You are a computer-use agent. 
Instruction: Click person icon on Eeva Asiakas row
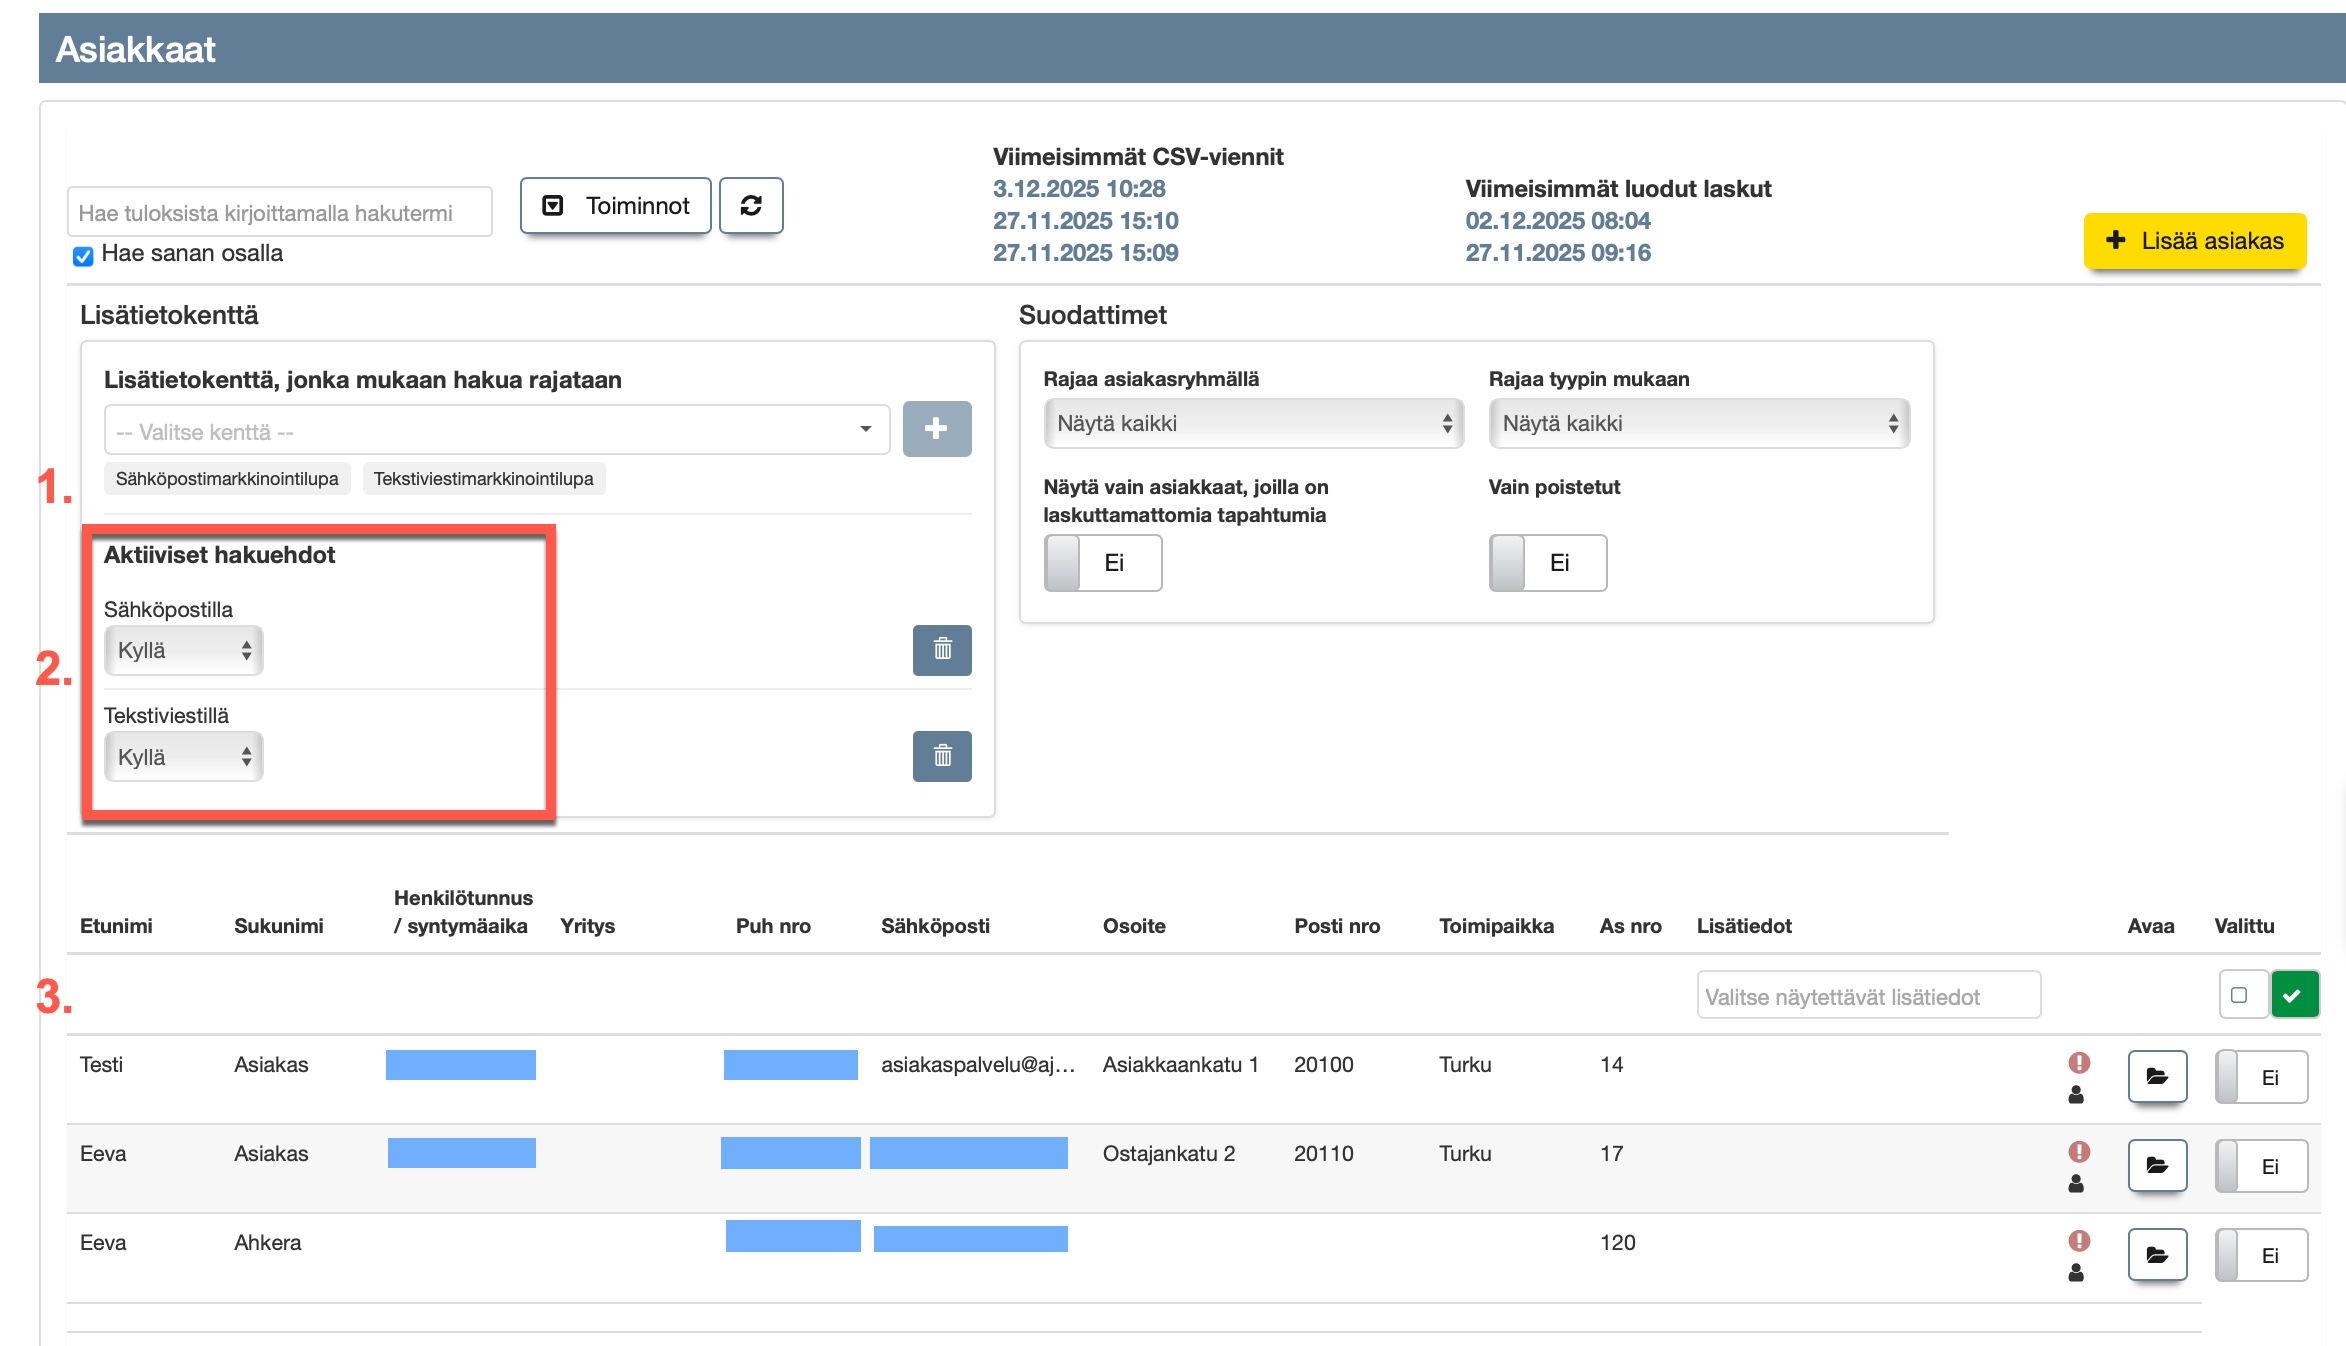tap(2076, 1184)
